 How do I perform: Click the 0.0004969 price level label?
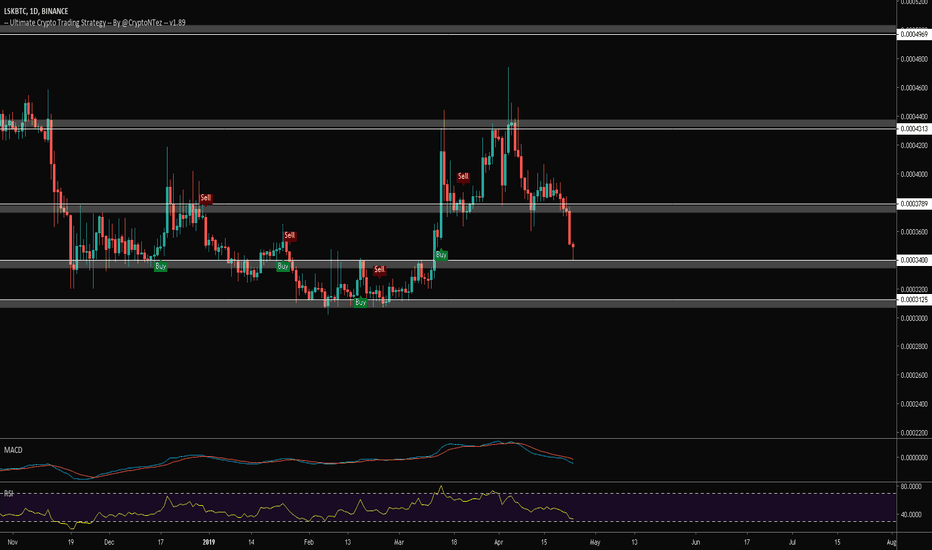point(914,34)
